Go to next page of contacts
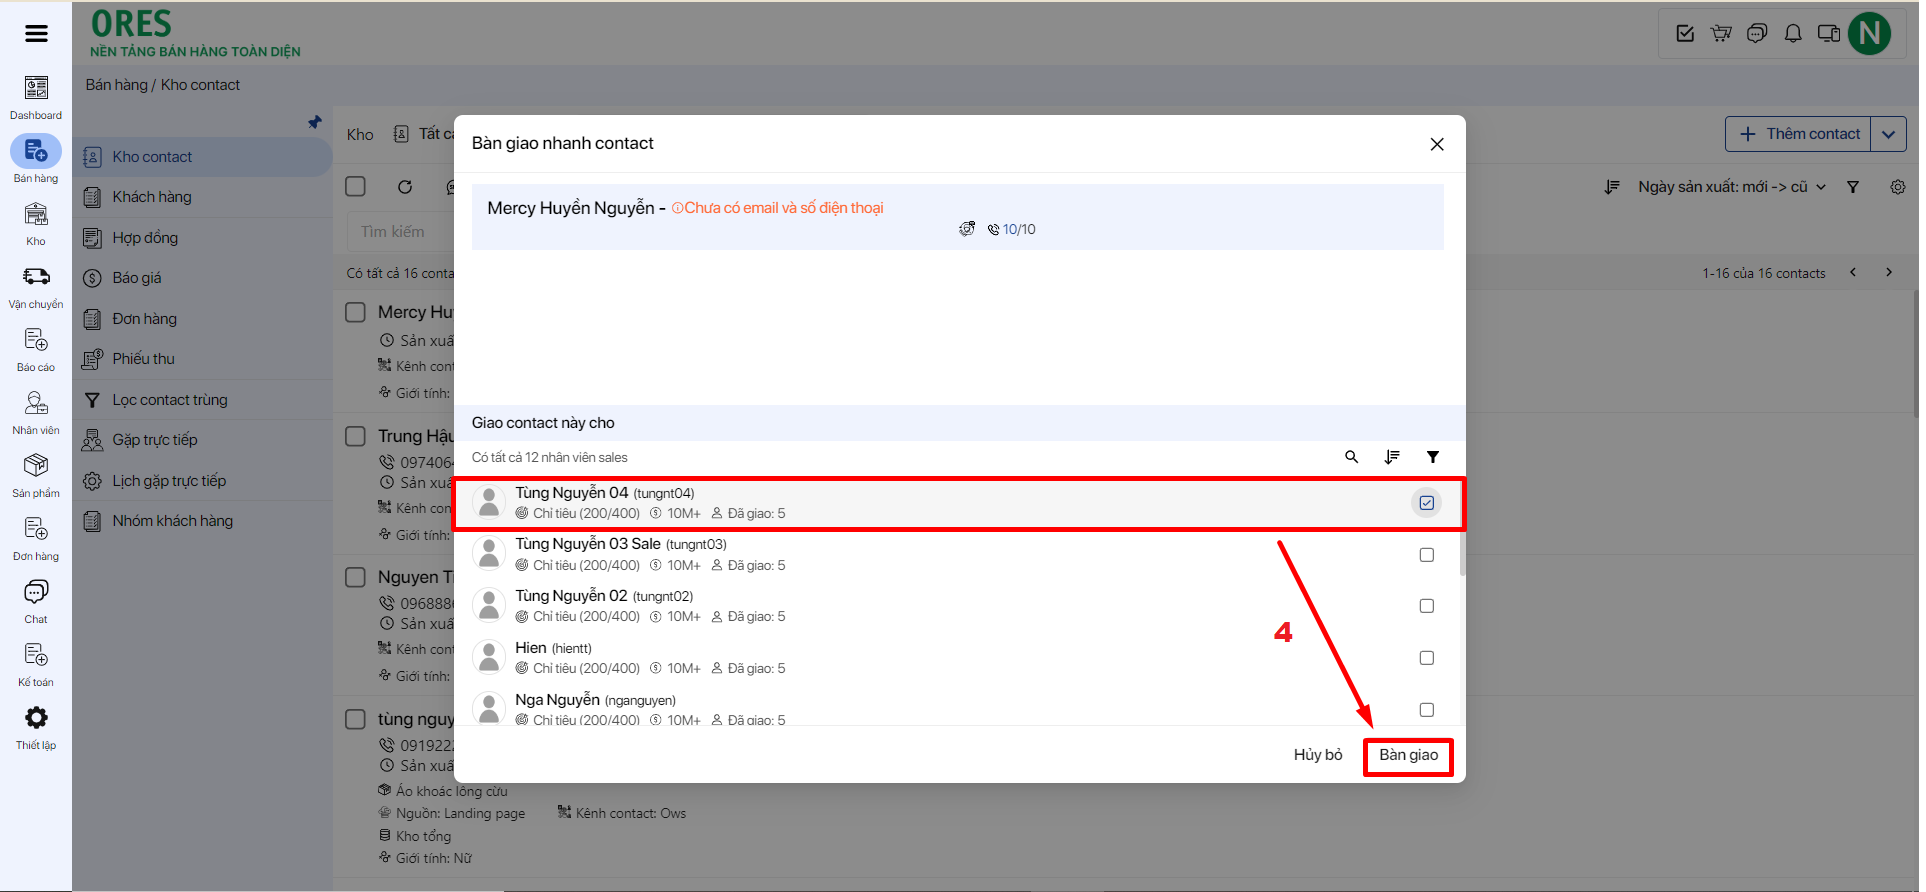Image resolution: width=1926 pixels, height=892 pixels. tap(1888, 272)
